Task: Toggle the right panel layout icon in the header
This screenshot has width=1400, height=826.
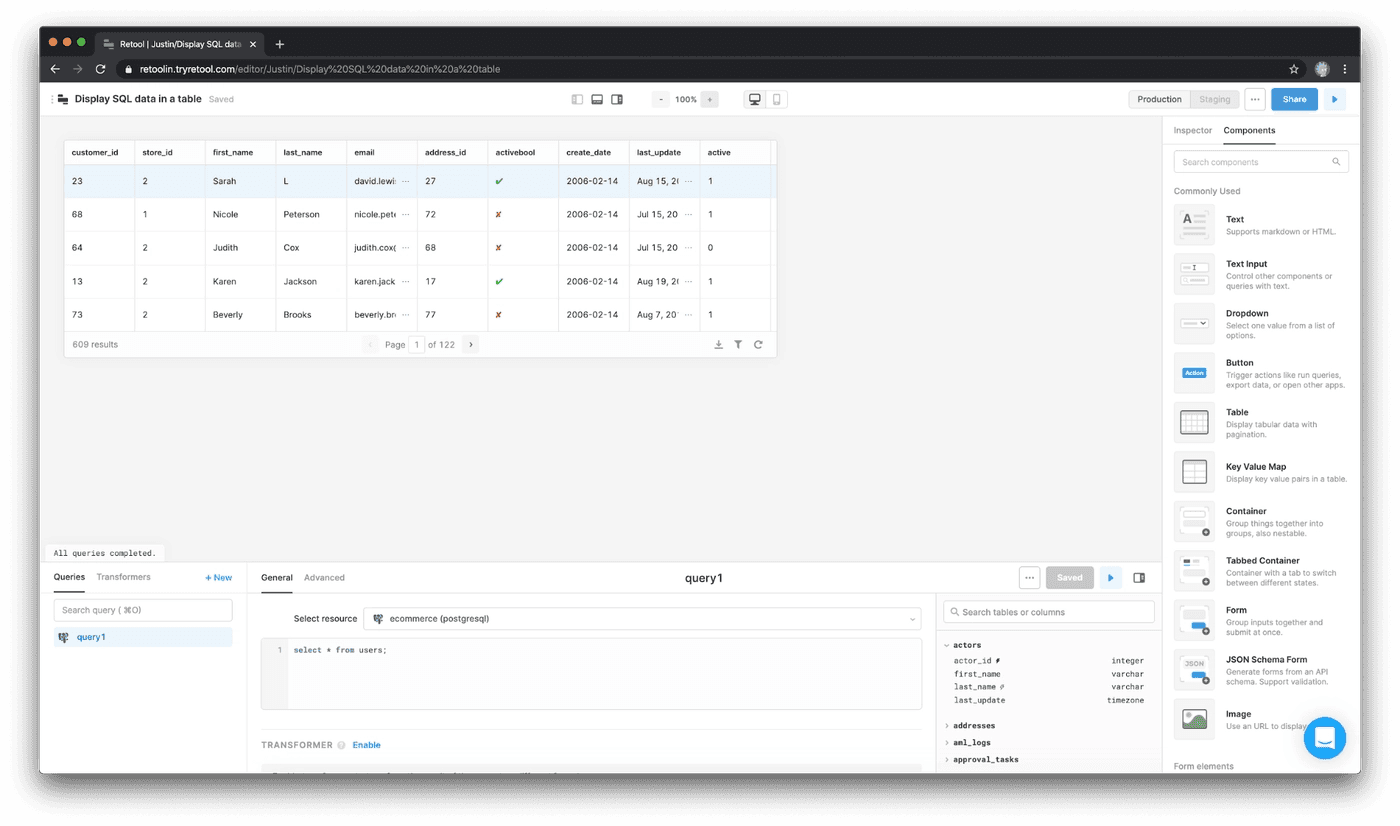Action: coord(617,99)
